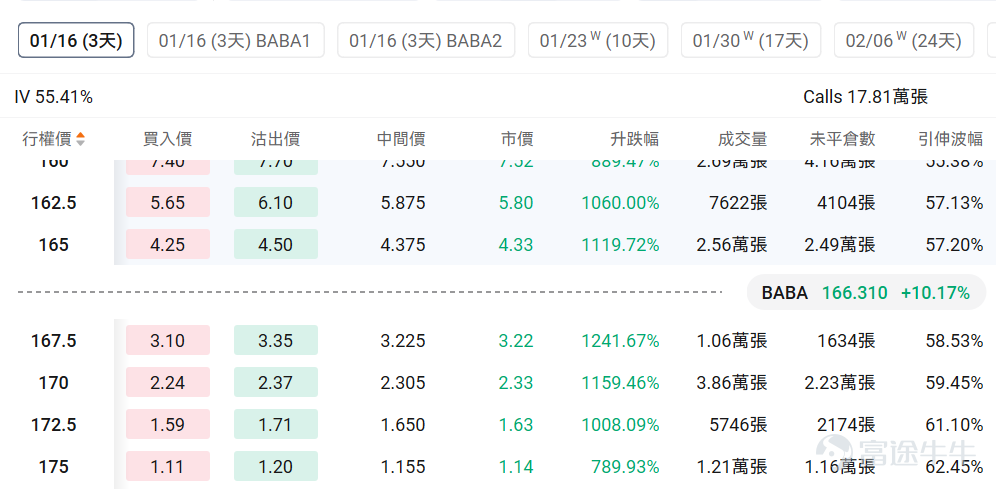
Task: Click the 沽出價 column header
Action: (276, 139)
